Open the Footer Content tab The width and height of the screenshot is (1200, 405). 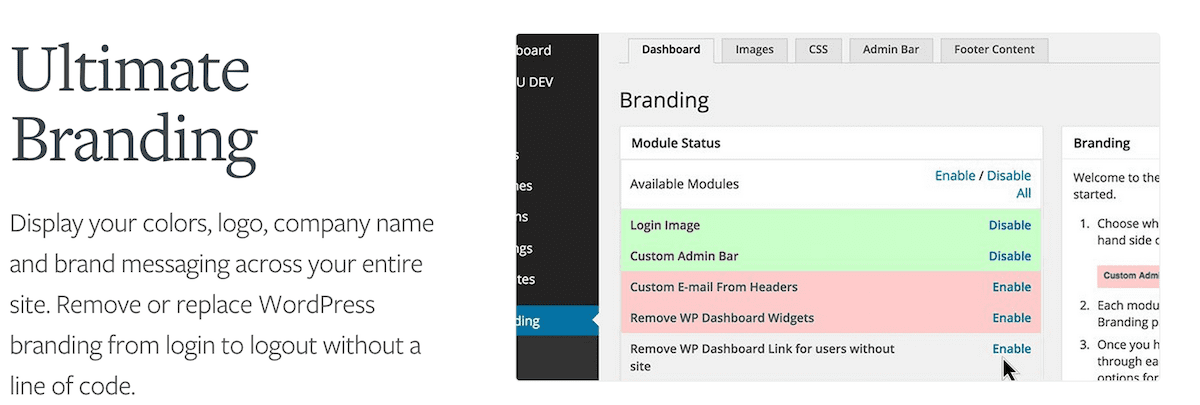click(x=994, y=50)
